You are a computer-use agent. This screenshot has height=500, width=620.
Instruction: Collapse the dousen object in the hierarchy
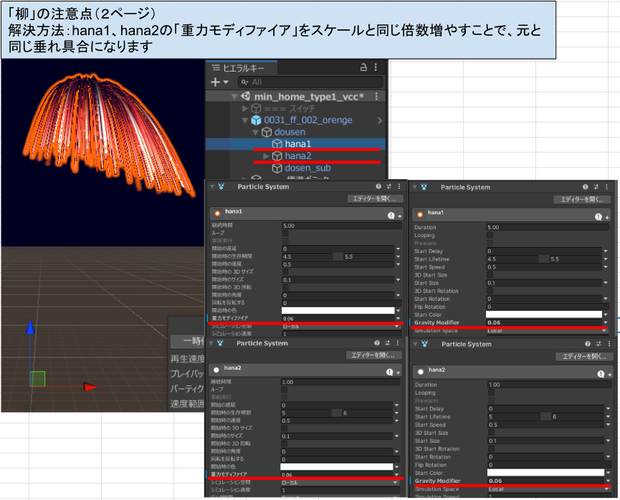pyautogui.click(x=255, y=132)
